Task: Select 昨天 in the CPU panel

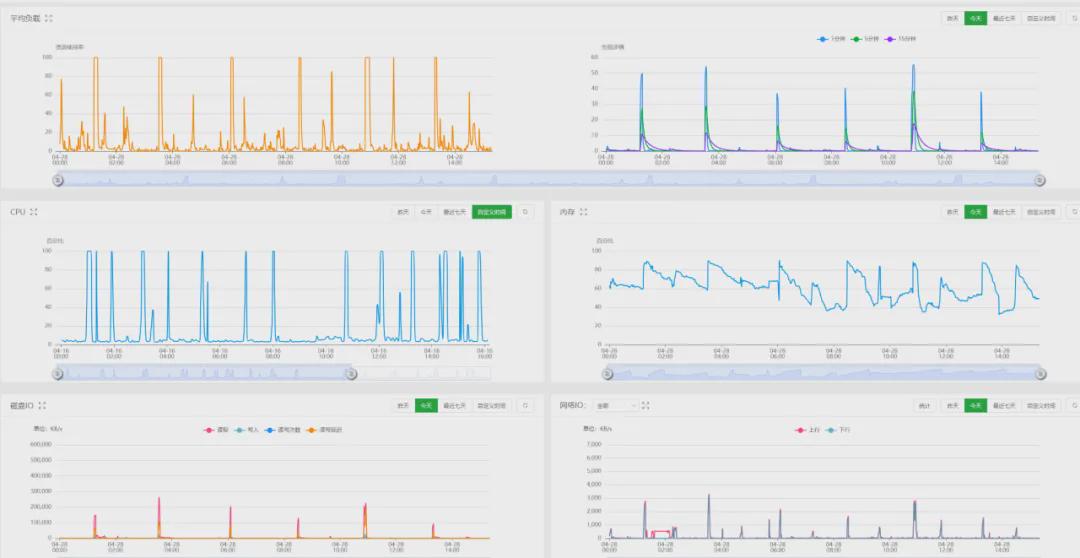Action: click(x=403, y=212)
